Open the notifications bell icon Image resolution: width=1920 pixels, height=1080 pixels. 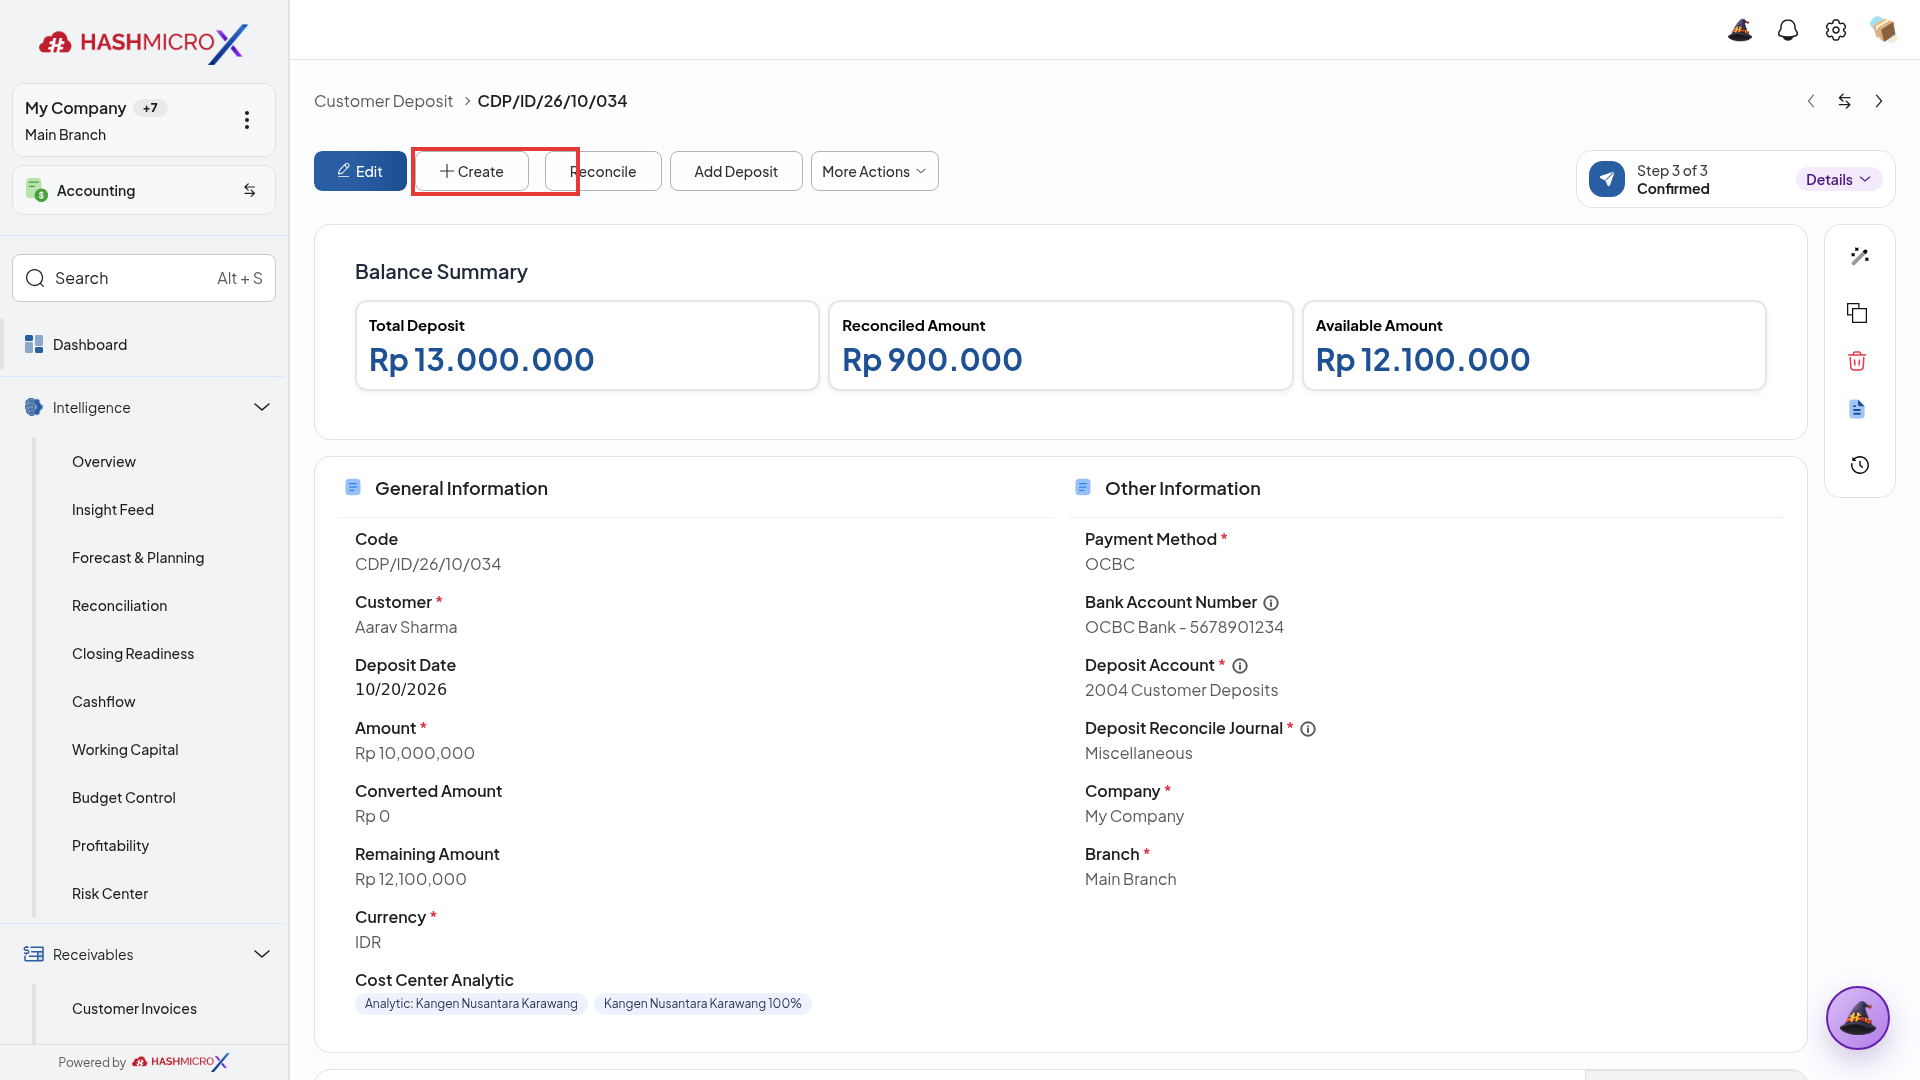pos(1788,30)
